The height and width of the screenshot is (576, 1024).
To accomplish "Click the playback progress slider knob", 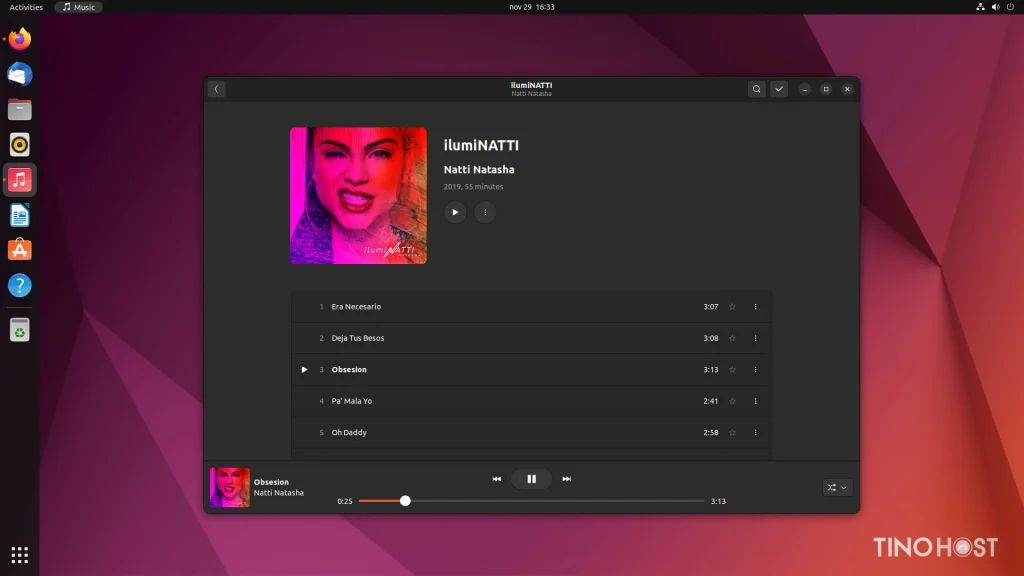I will coord(405,501).
